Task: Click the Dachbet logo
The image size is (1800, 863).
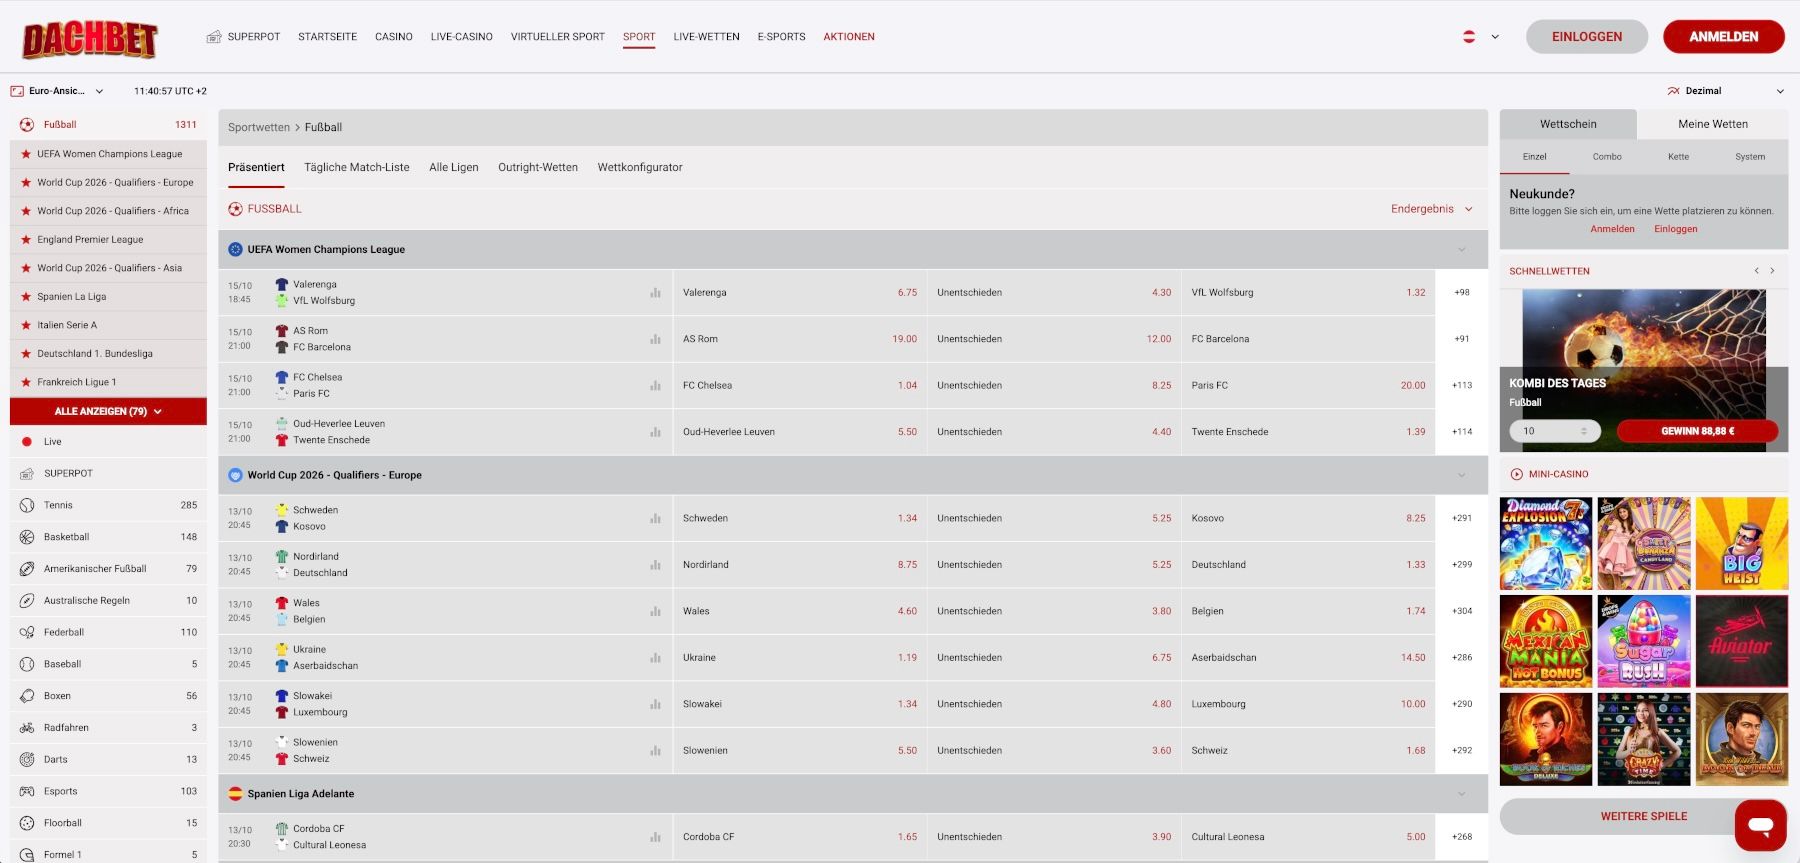Action: pos(90,40)
